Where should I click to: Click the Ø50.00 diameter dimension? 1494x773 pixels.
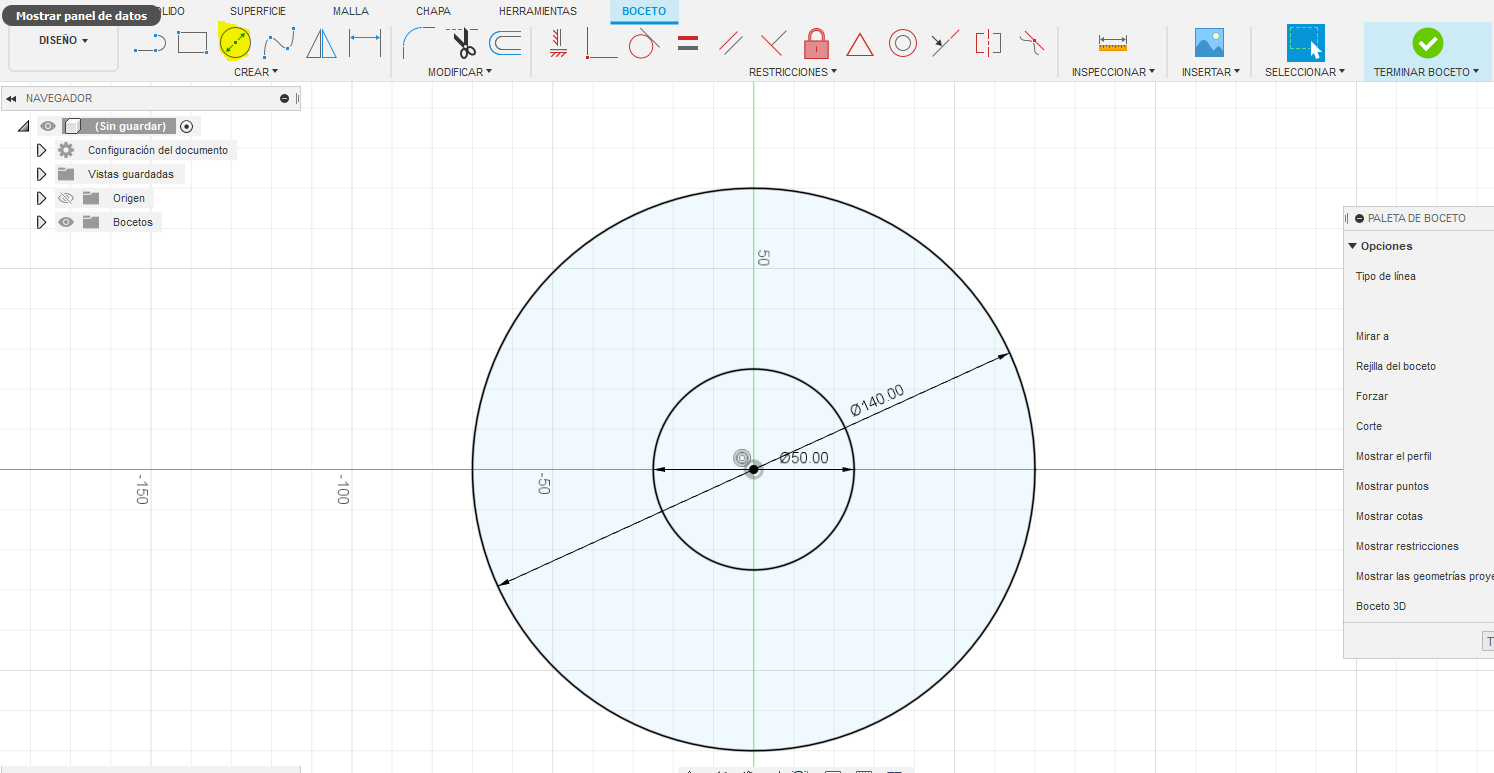(x=804, y=458)
